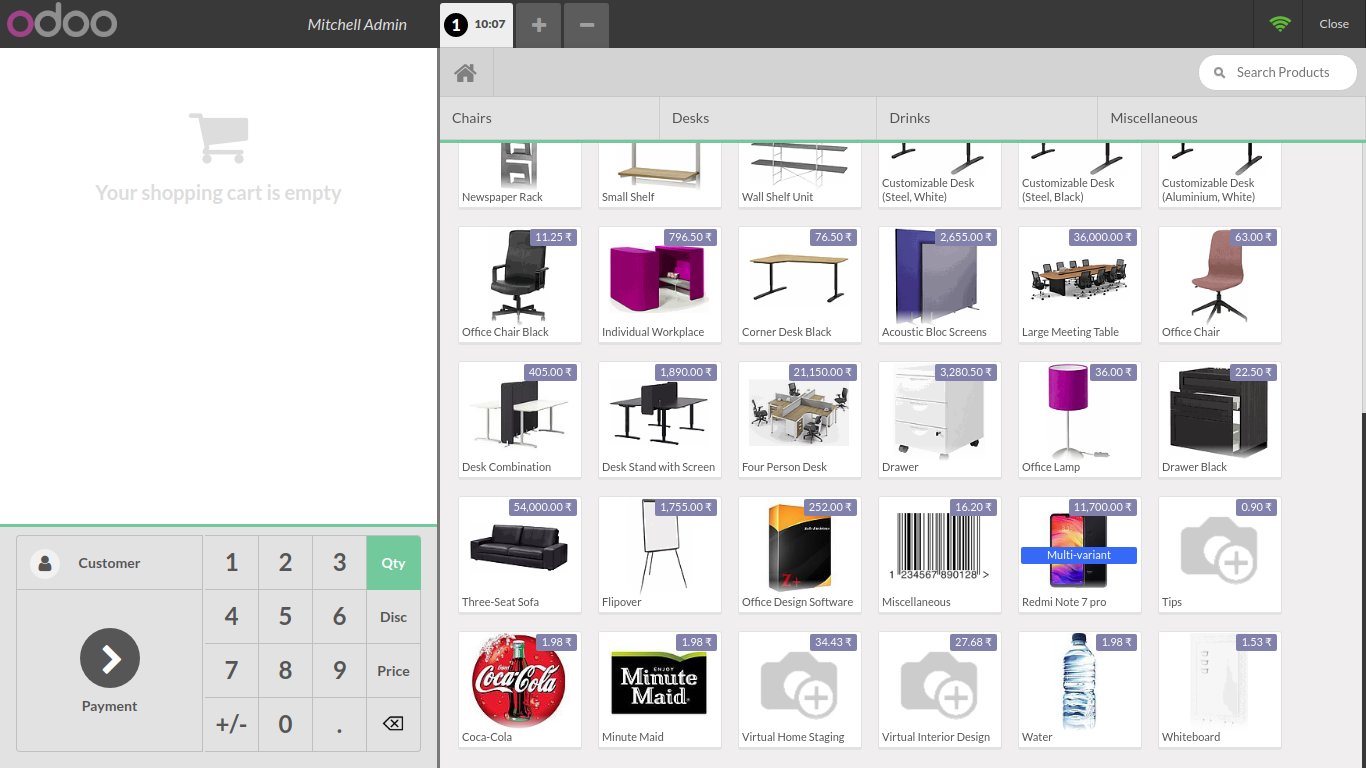Viewport: 1366px width, 768px height.
Task: Click the Payment chevron circle icon
Action: point(110,658)
